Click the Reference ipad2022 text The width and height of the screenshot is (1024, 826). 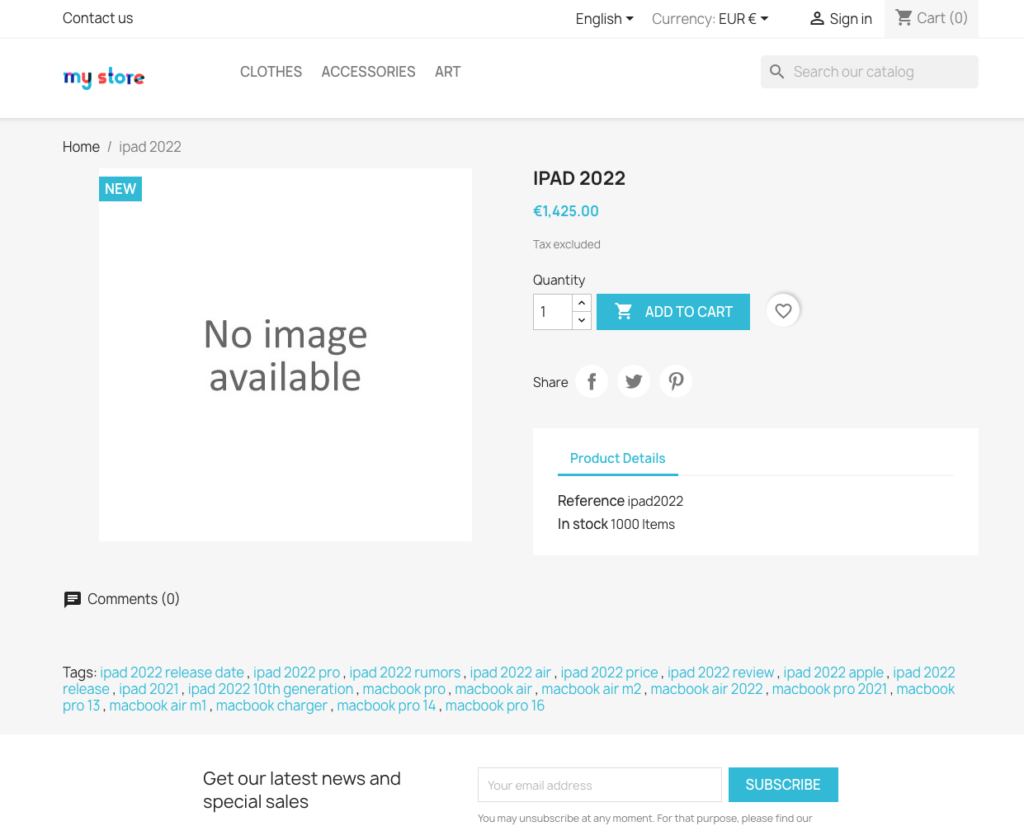(x=620, y=501)
